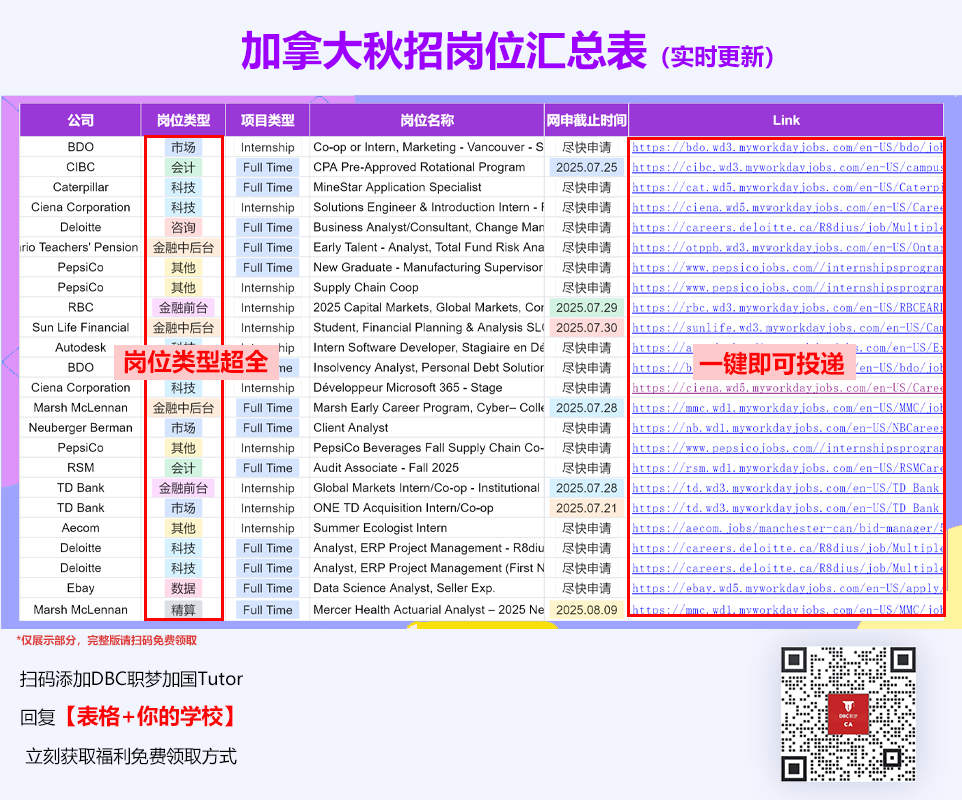Image resolution: width=962 pixels, height=800 pixels.
Task: Click the 2025.07.25 deadline cell
Action: 587,167
